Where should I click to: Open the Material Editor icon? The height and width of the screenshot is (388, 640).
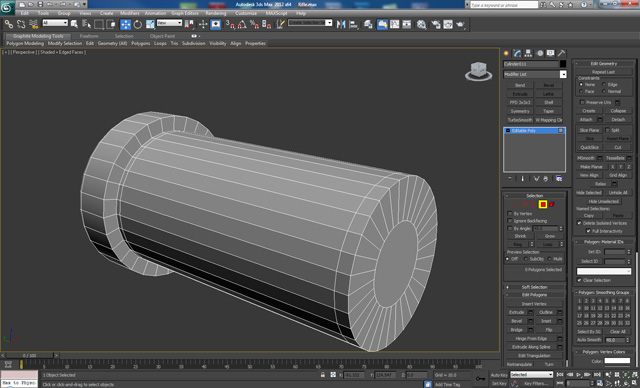click(x=421, y=24)
